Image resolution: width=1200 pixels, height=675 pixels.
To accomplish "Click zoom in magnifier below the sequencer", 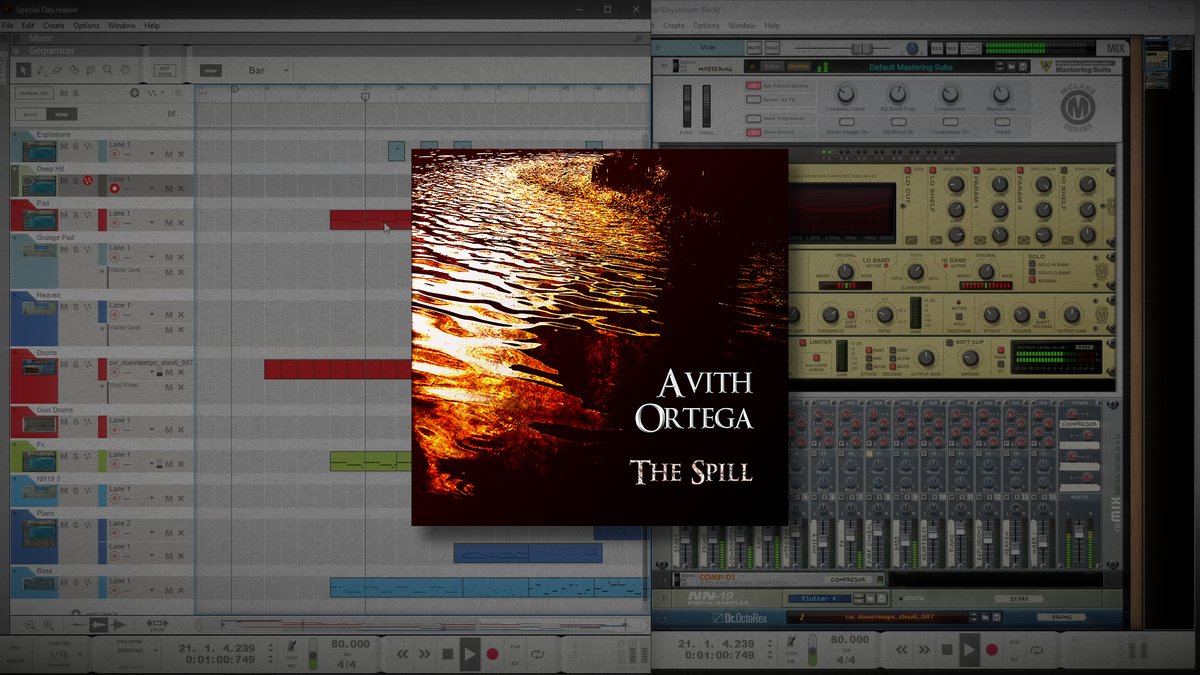I will tap(48, 624).
